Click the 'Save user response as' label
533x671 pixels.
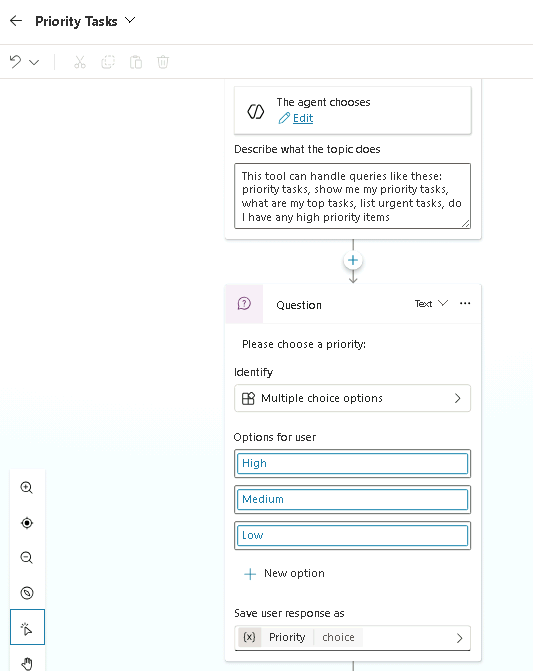(x=289, y=613)
